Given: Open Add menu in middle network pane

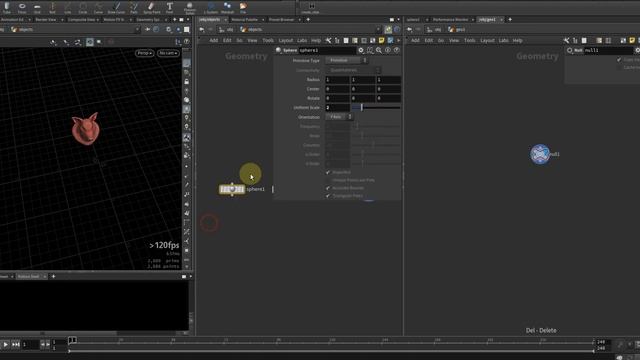Looking at the screenshot, I should pyautogui.click(x=213, y=40).
